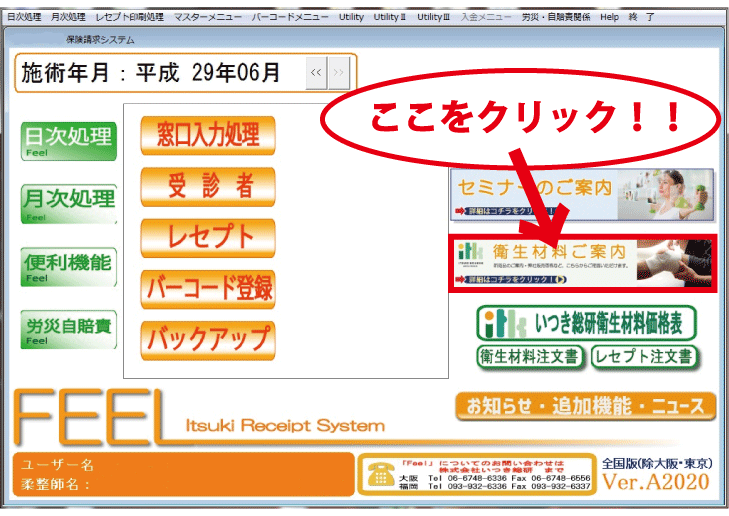729x516 pixels.
Task: Click the ユーザー名 label in orange panel
Action: coord(58,464)
